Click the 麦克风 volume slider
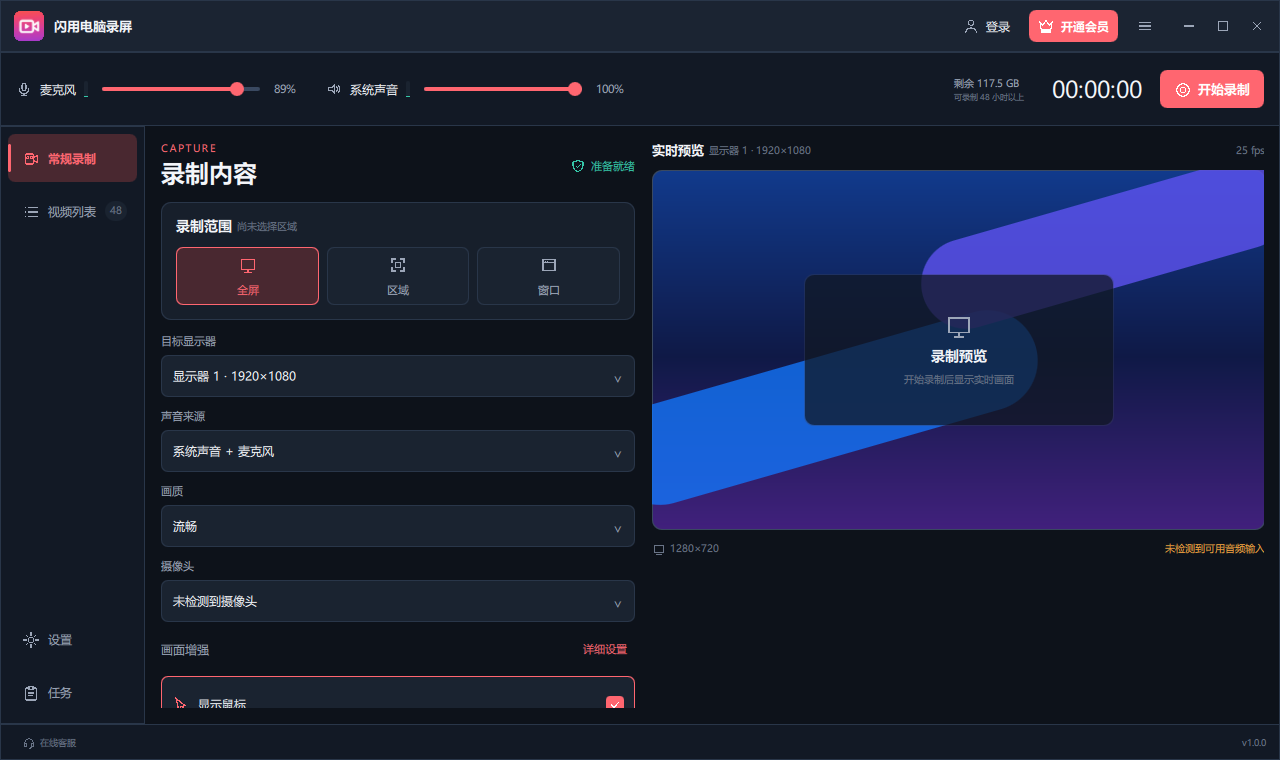1280x760 pixels. click(x=181, y=89)
